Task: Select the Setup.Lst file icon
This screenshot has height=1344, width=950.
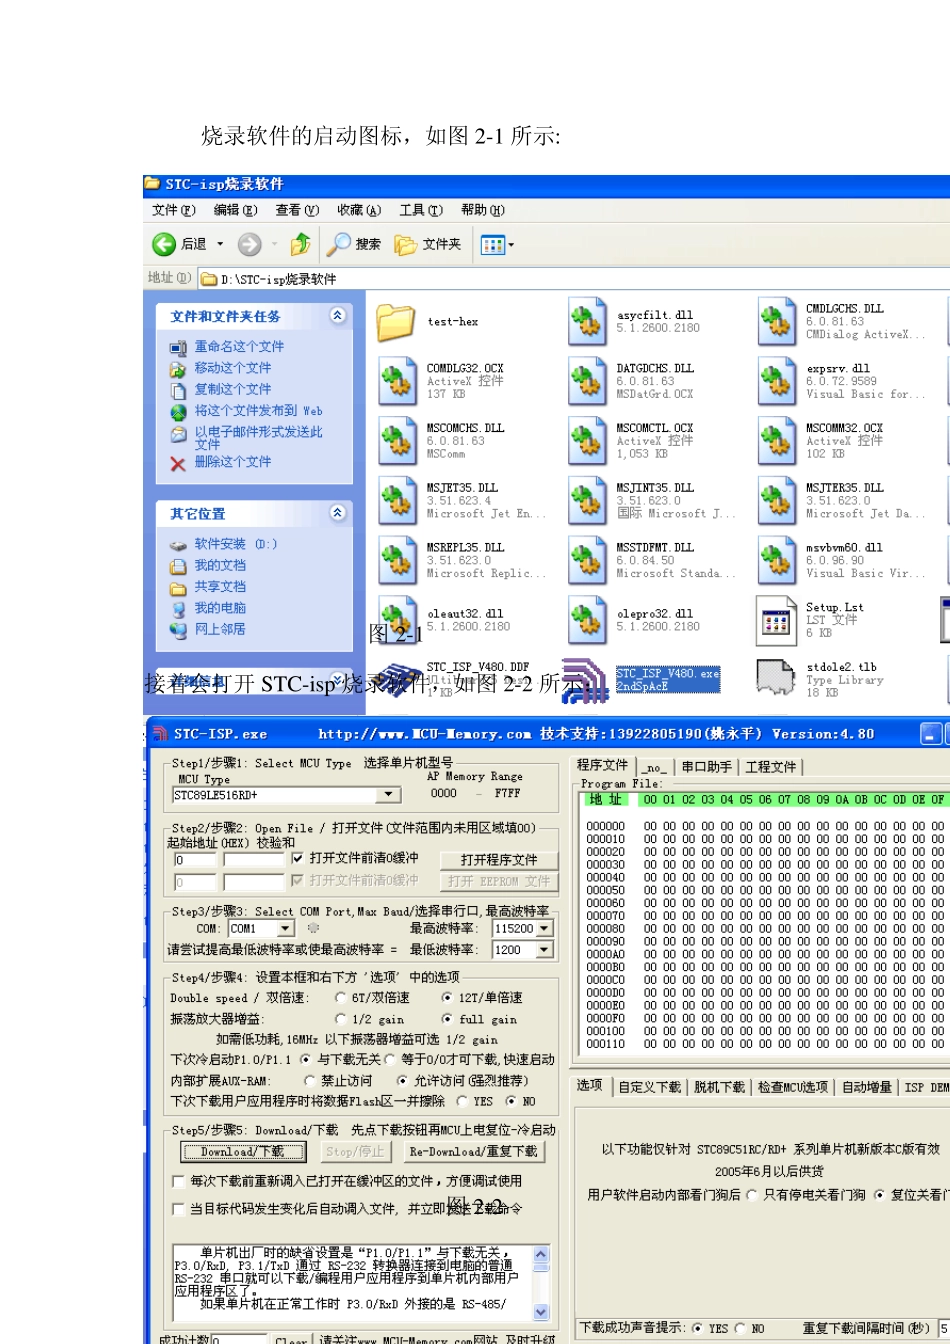Action: [776, 620]
